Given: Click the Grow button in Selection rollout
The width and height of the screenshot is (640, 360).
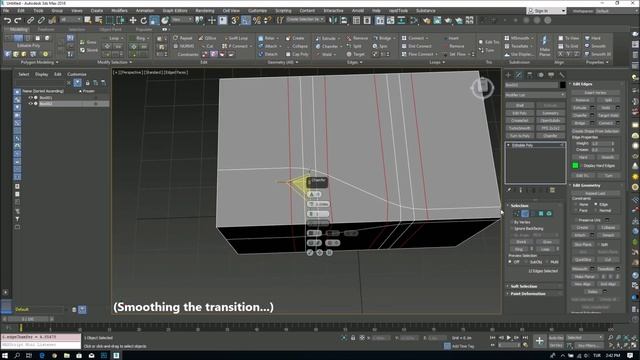Looking at the screenshot, I should [547, 242].
